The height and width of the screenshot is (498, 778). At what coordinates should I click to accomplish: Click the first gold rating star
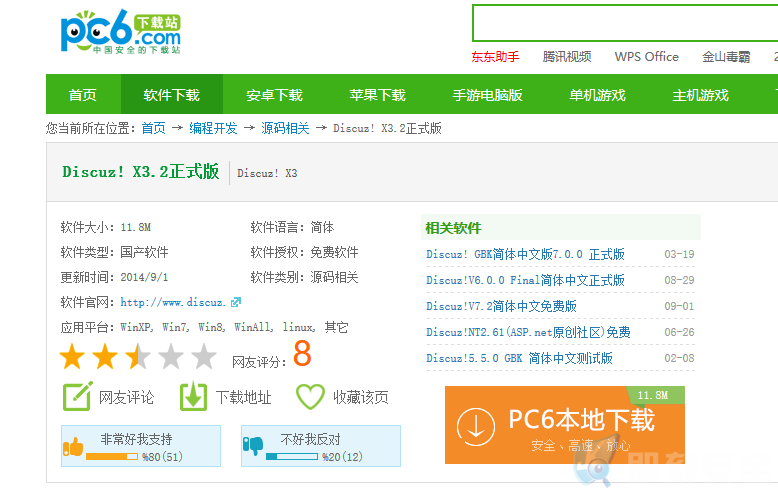click(x=72, y=356)
